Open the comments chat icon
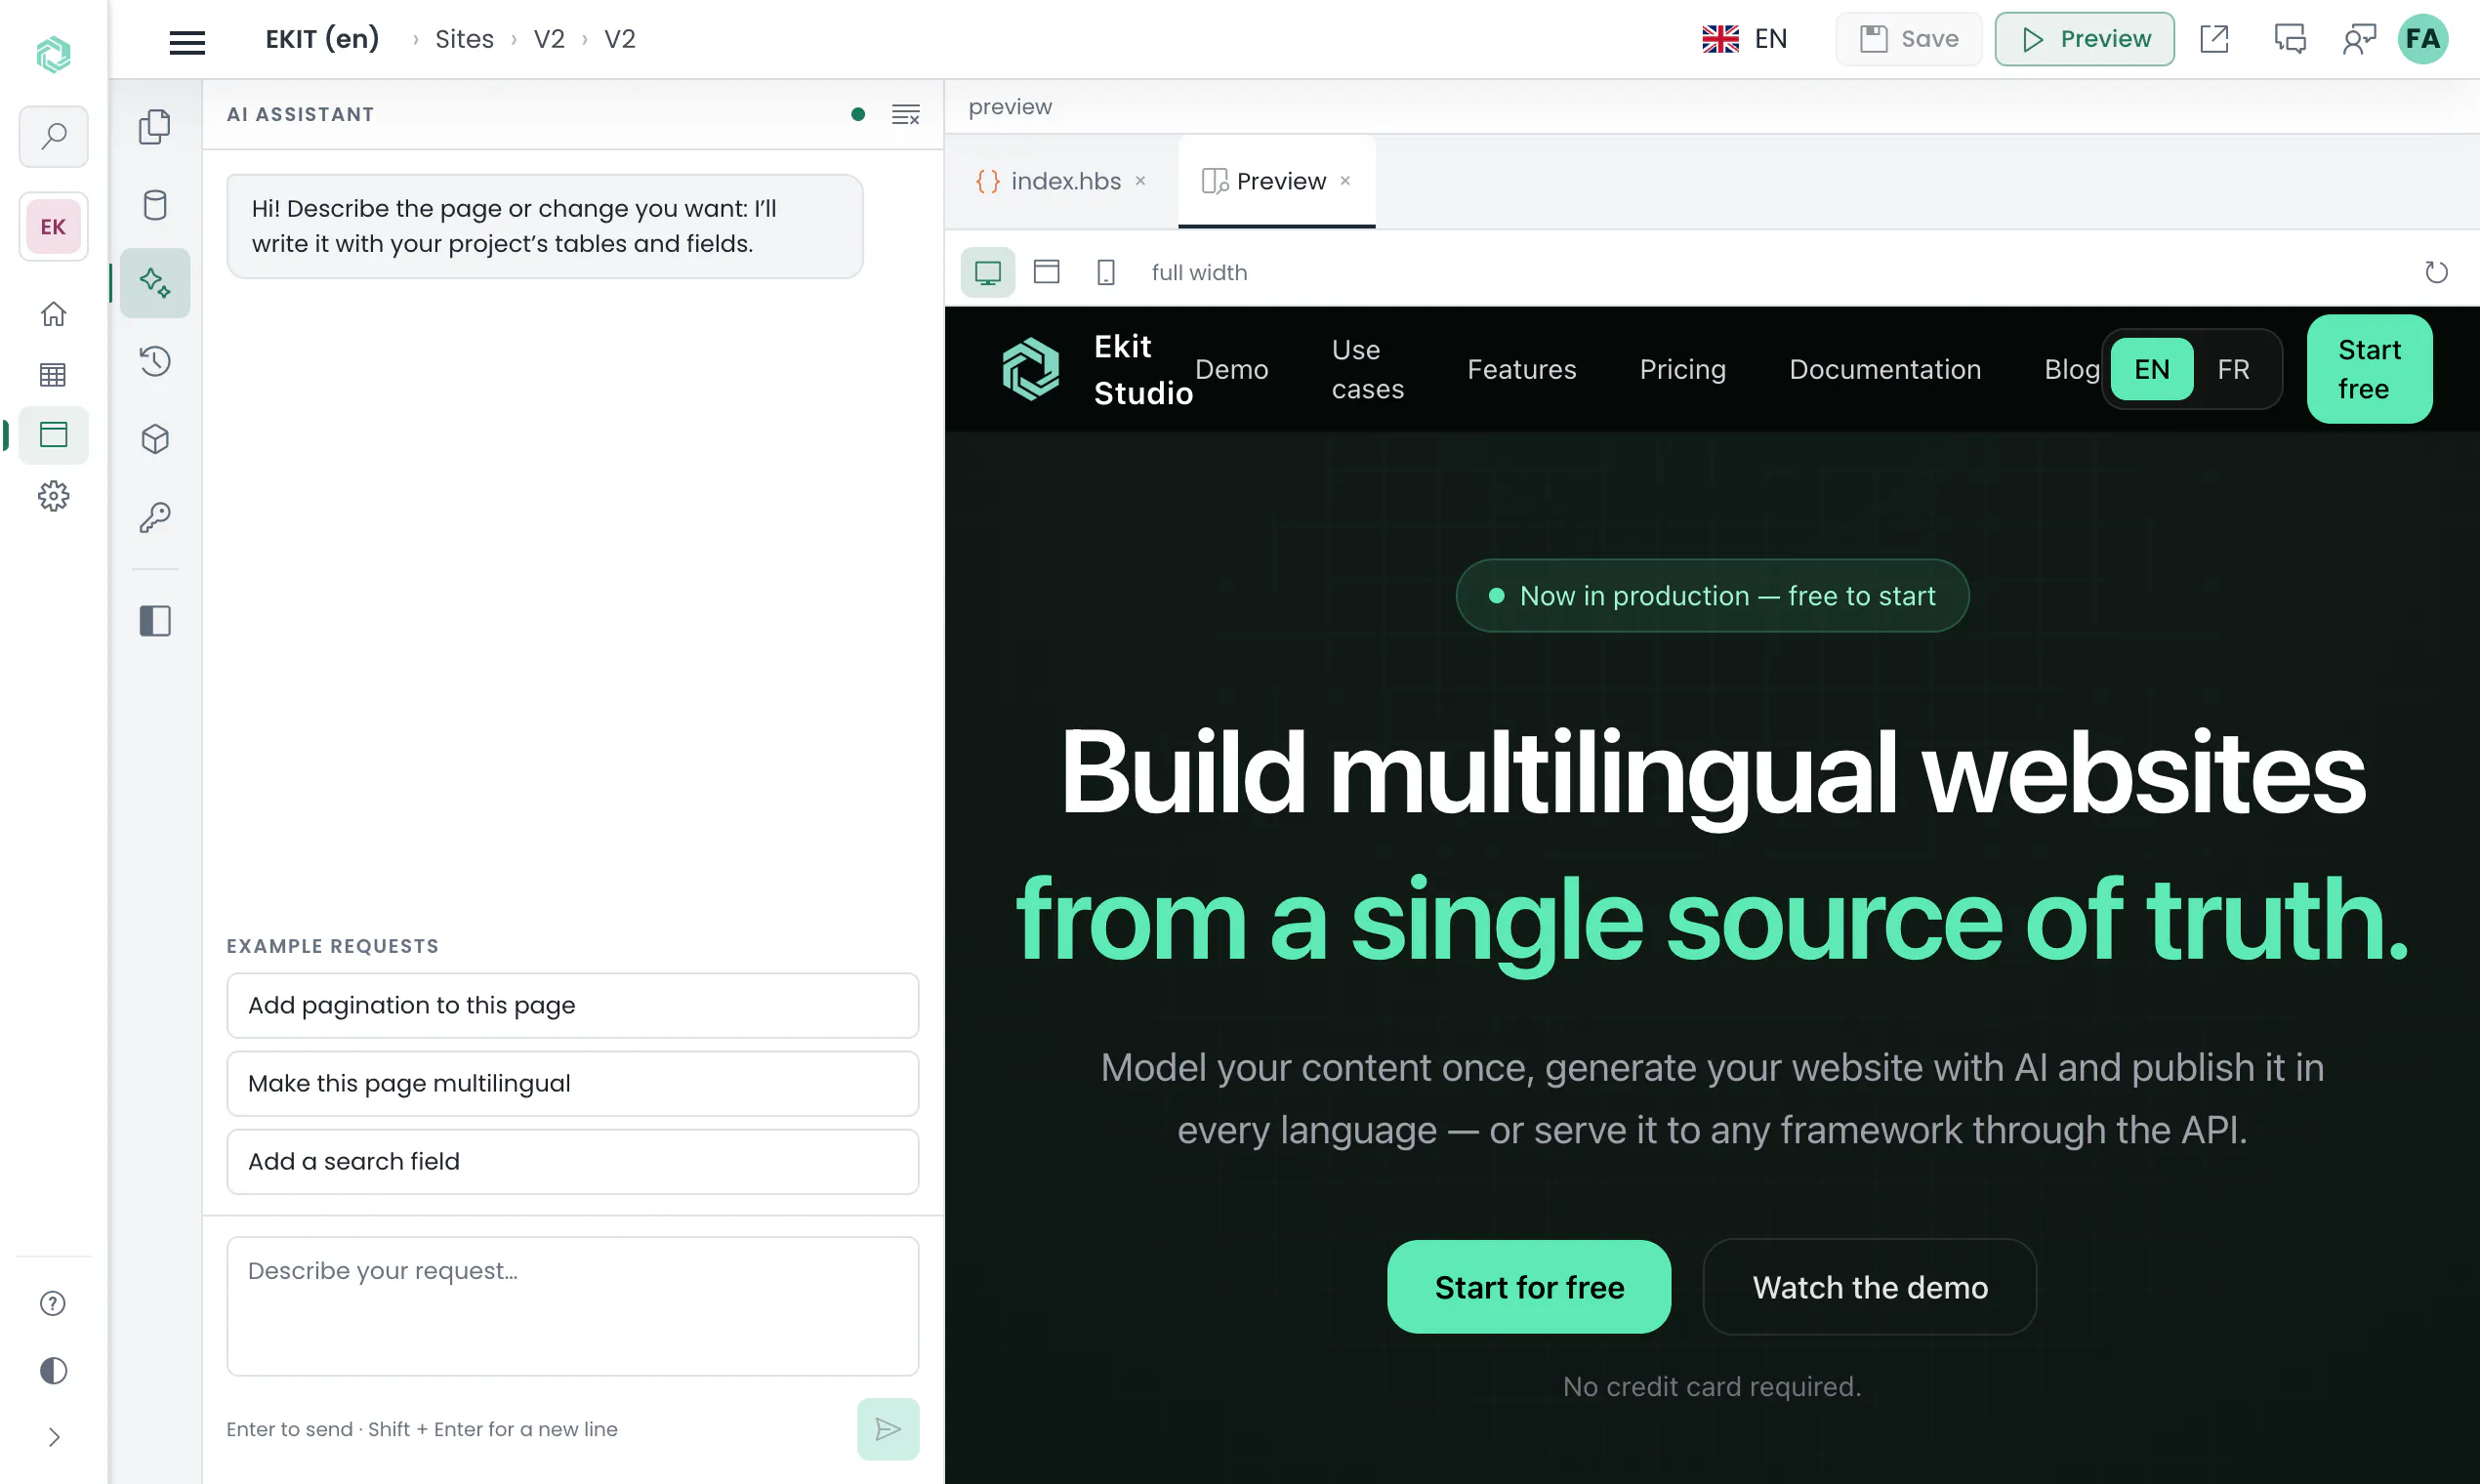Screen dimensions: 2480x1484 (x=2290, y=39)
